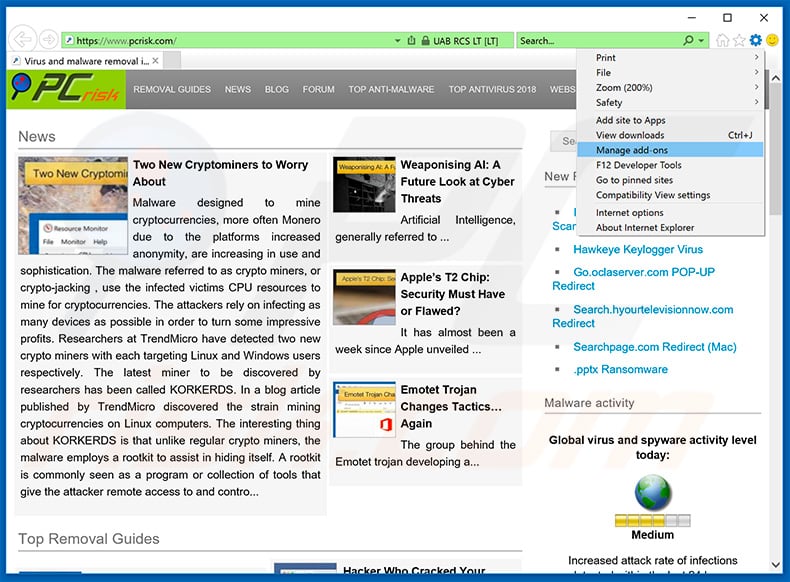Click the vertical scrollbar up arrow
Viewport: 790px width, 582px height.
776,78
